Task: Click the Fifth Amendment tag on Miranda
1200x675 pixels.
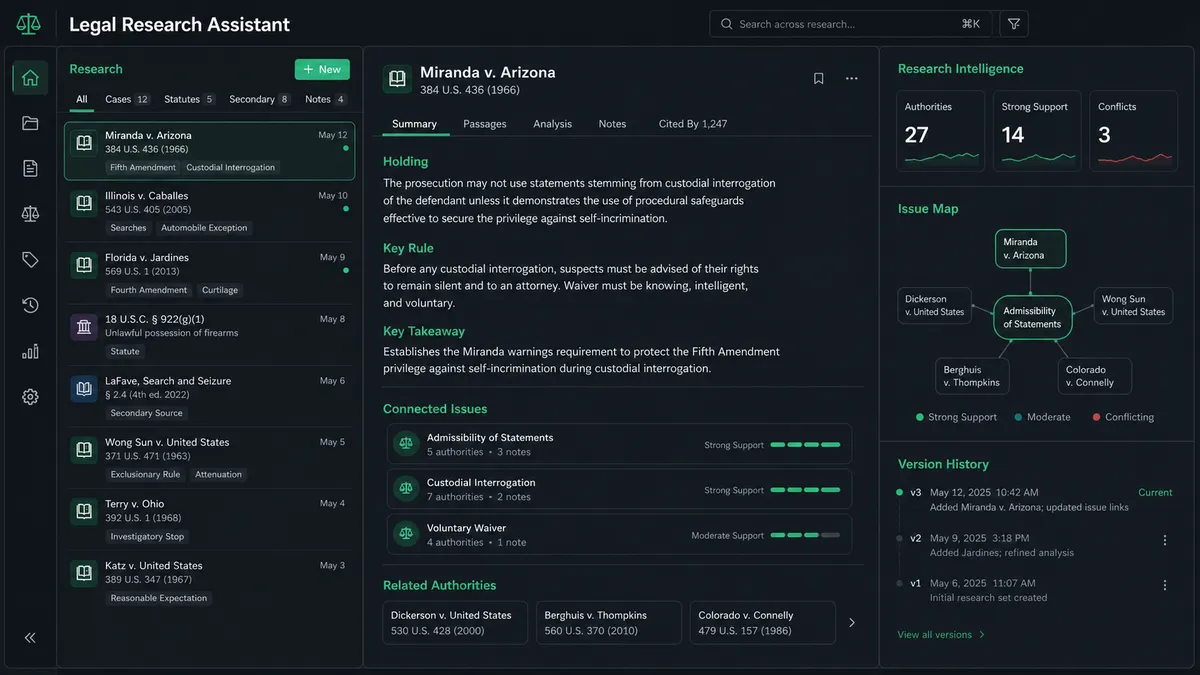Action: [x=141, y=167]
